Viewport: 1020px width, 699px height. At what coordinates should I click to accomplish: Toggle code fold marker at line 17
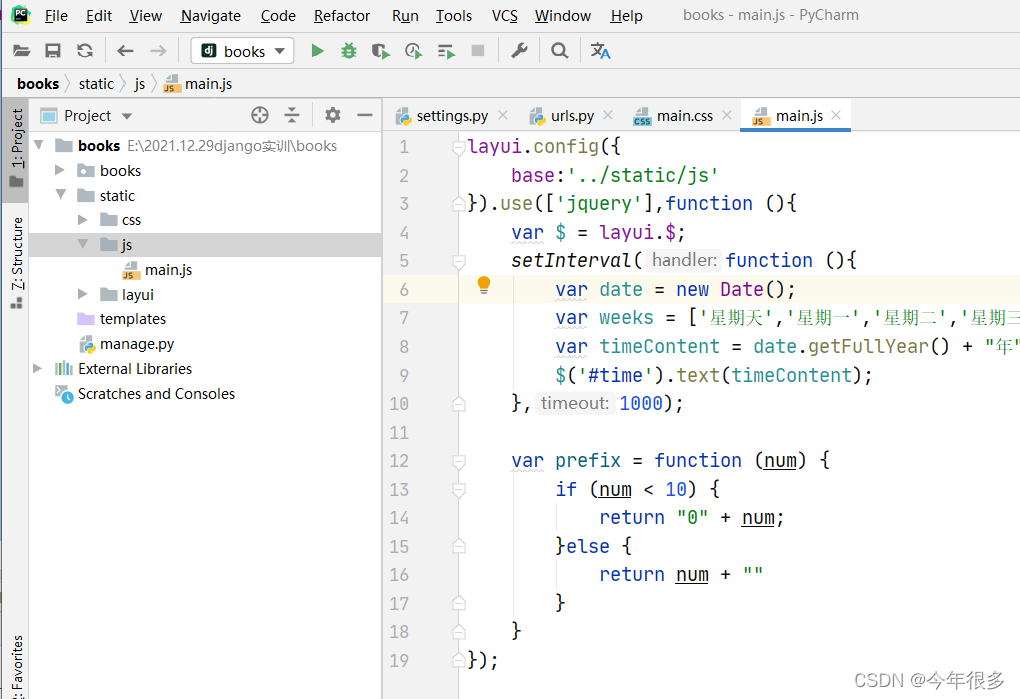coord(459,603)
